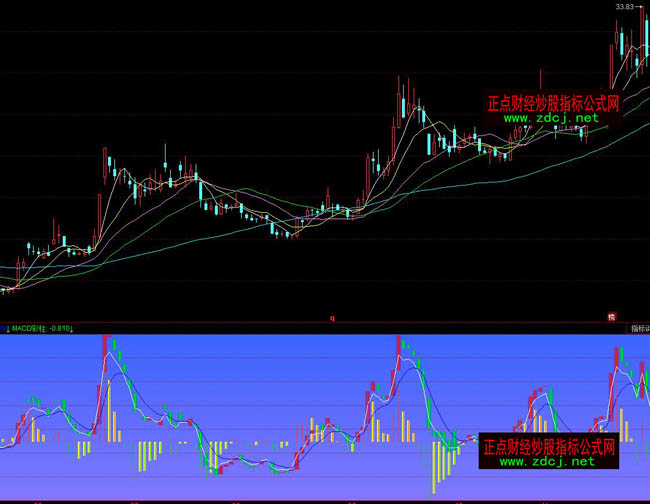
Task: Click the bottom date axis of the indicator panel
Action: pyautogui.click(x=325, y=500)
